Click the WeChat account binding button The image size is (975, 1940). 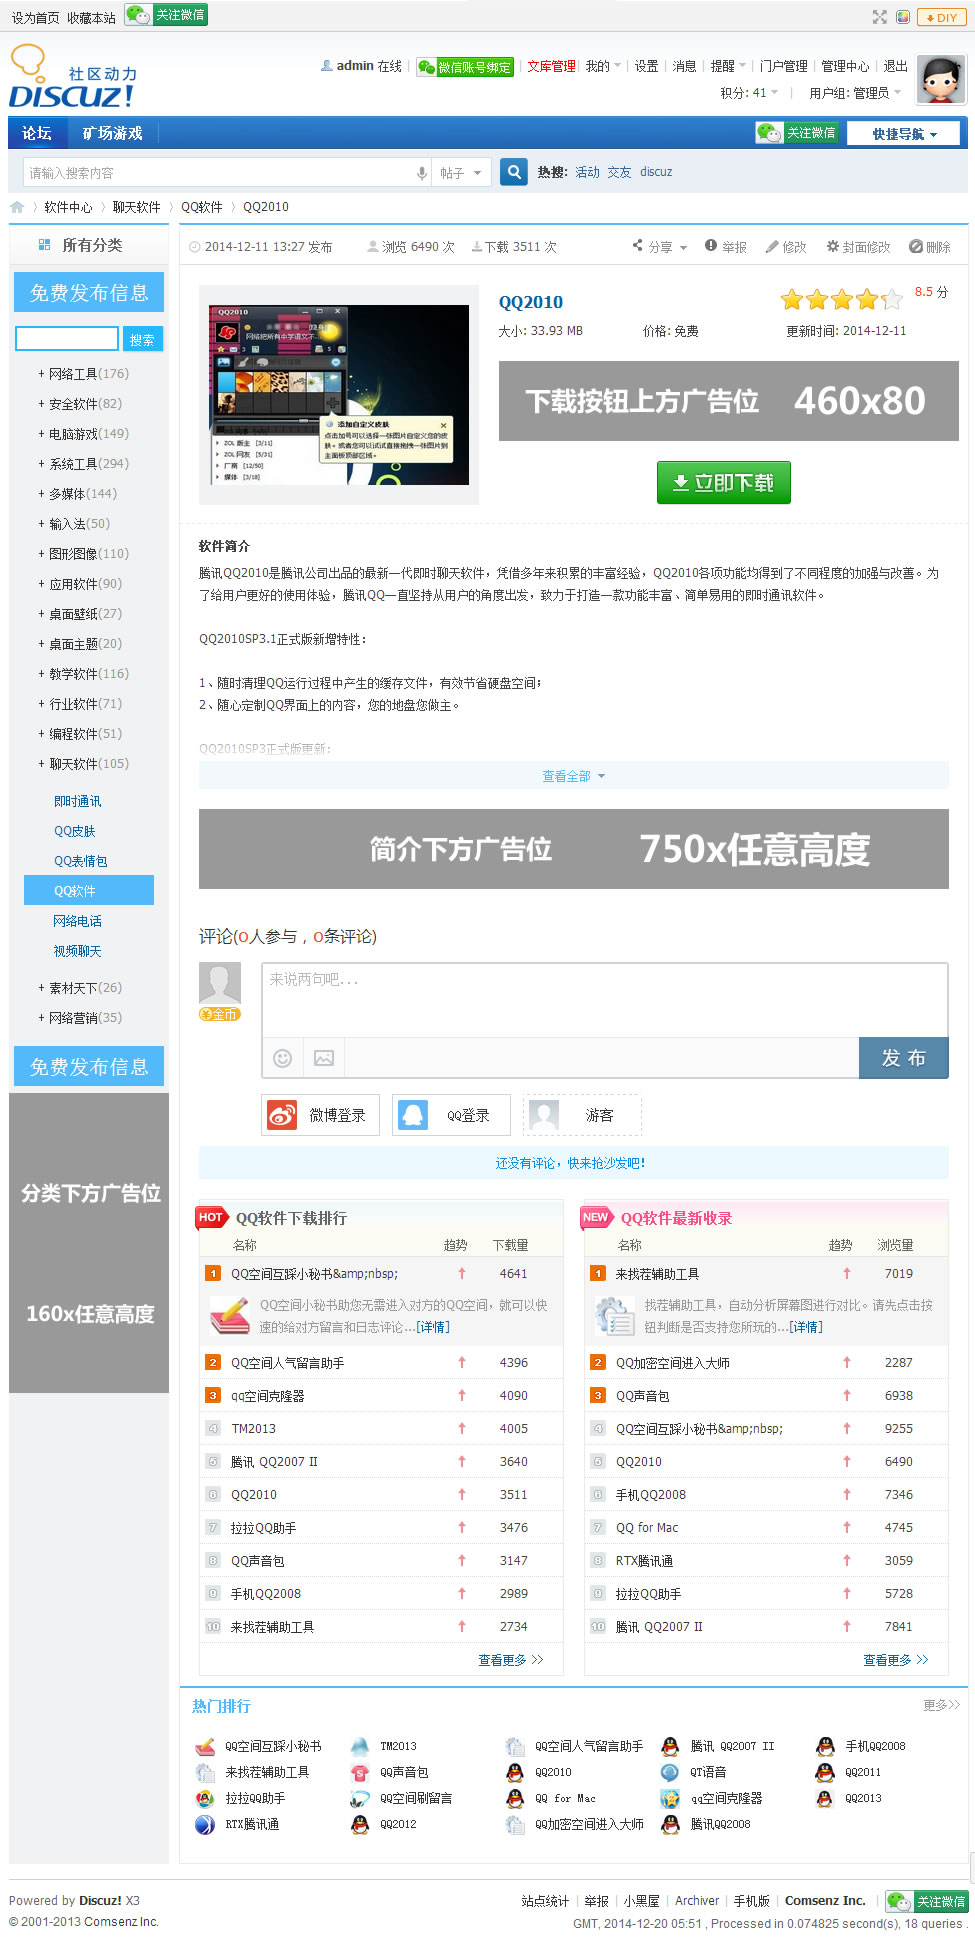[465, 67]
